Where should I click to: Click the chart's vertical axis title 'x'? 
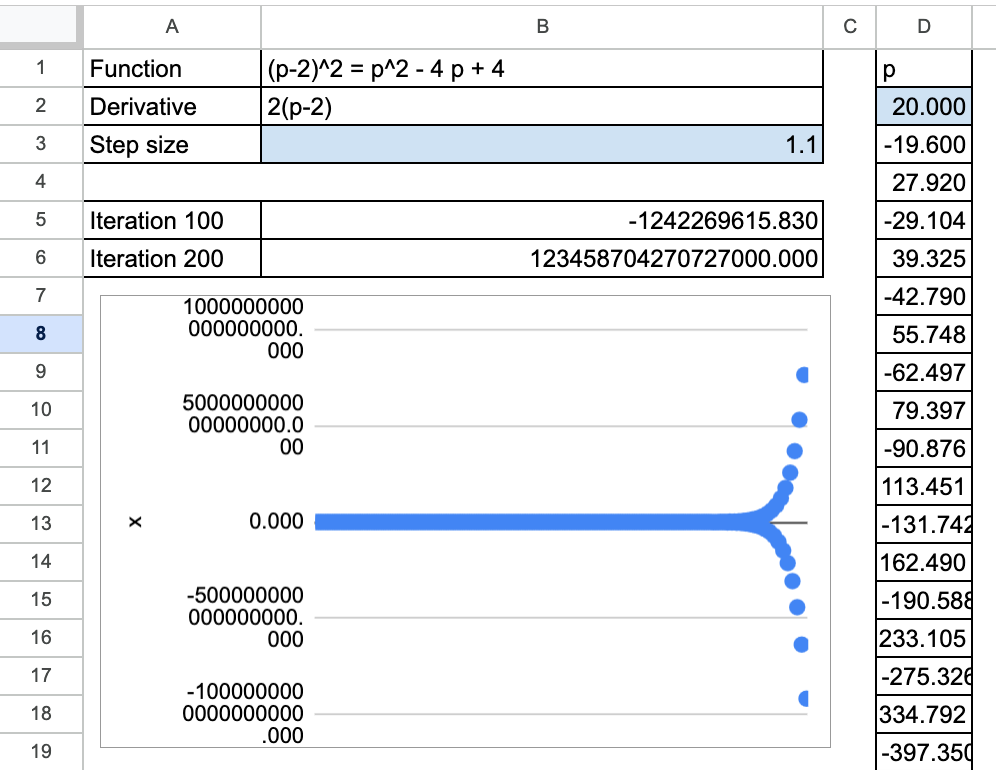137,522
